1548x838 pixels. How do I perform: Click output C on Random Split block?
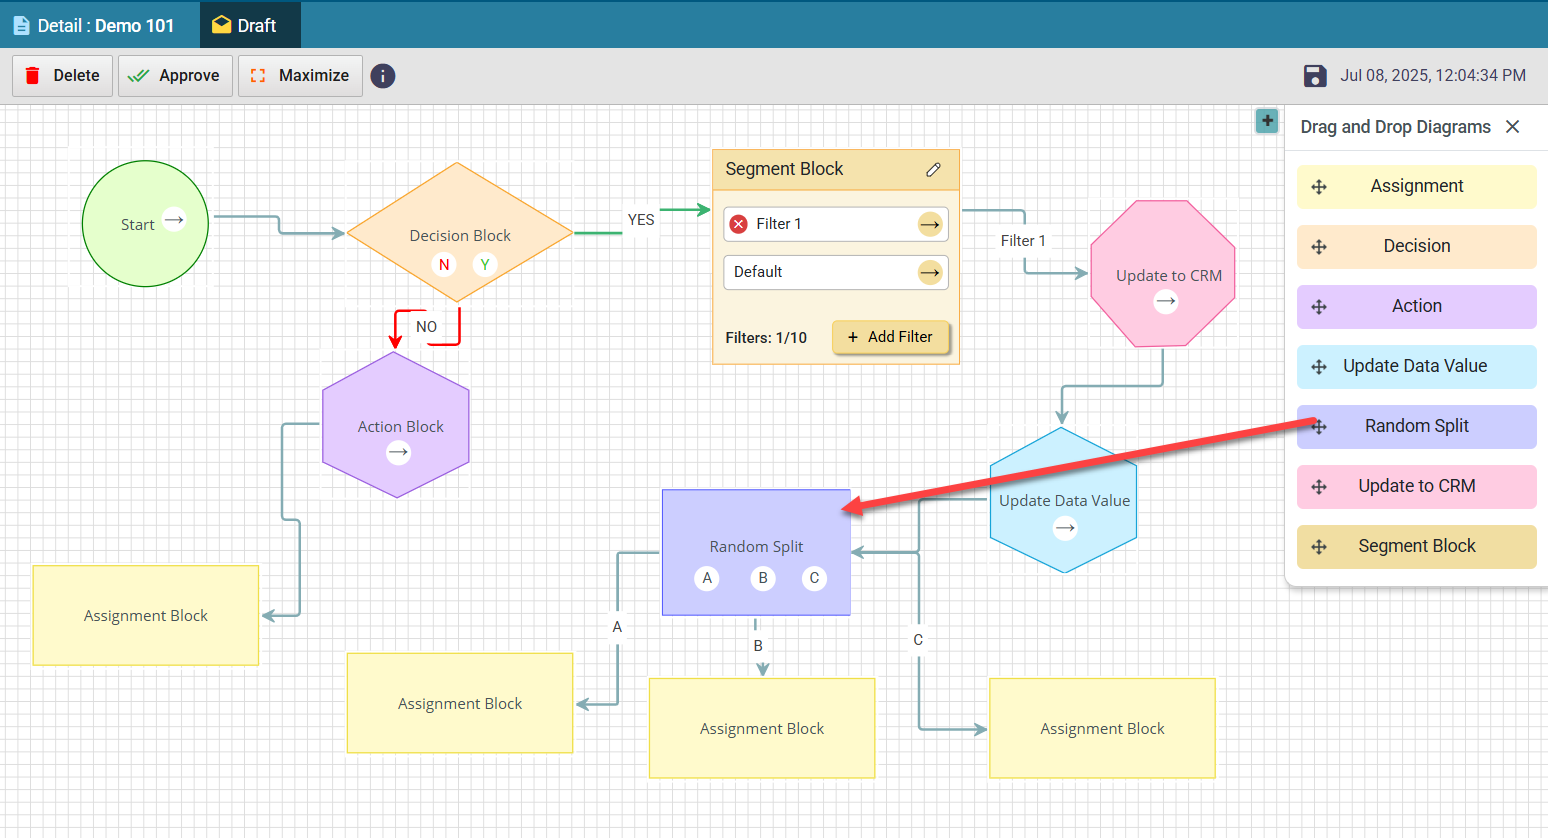coord(814,578)
